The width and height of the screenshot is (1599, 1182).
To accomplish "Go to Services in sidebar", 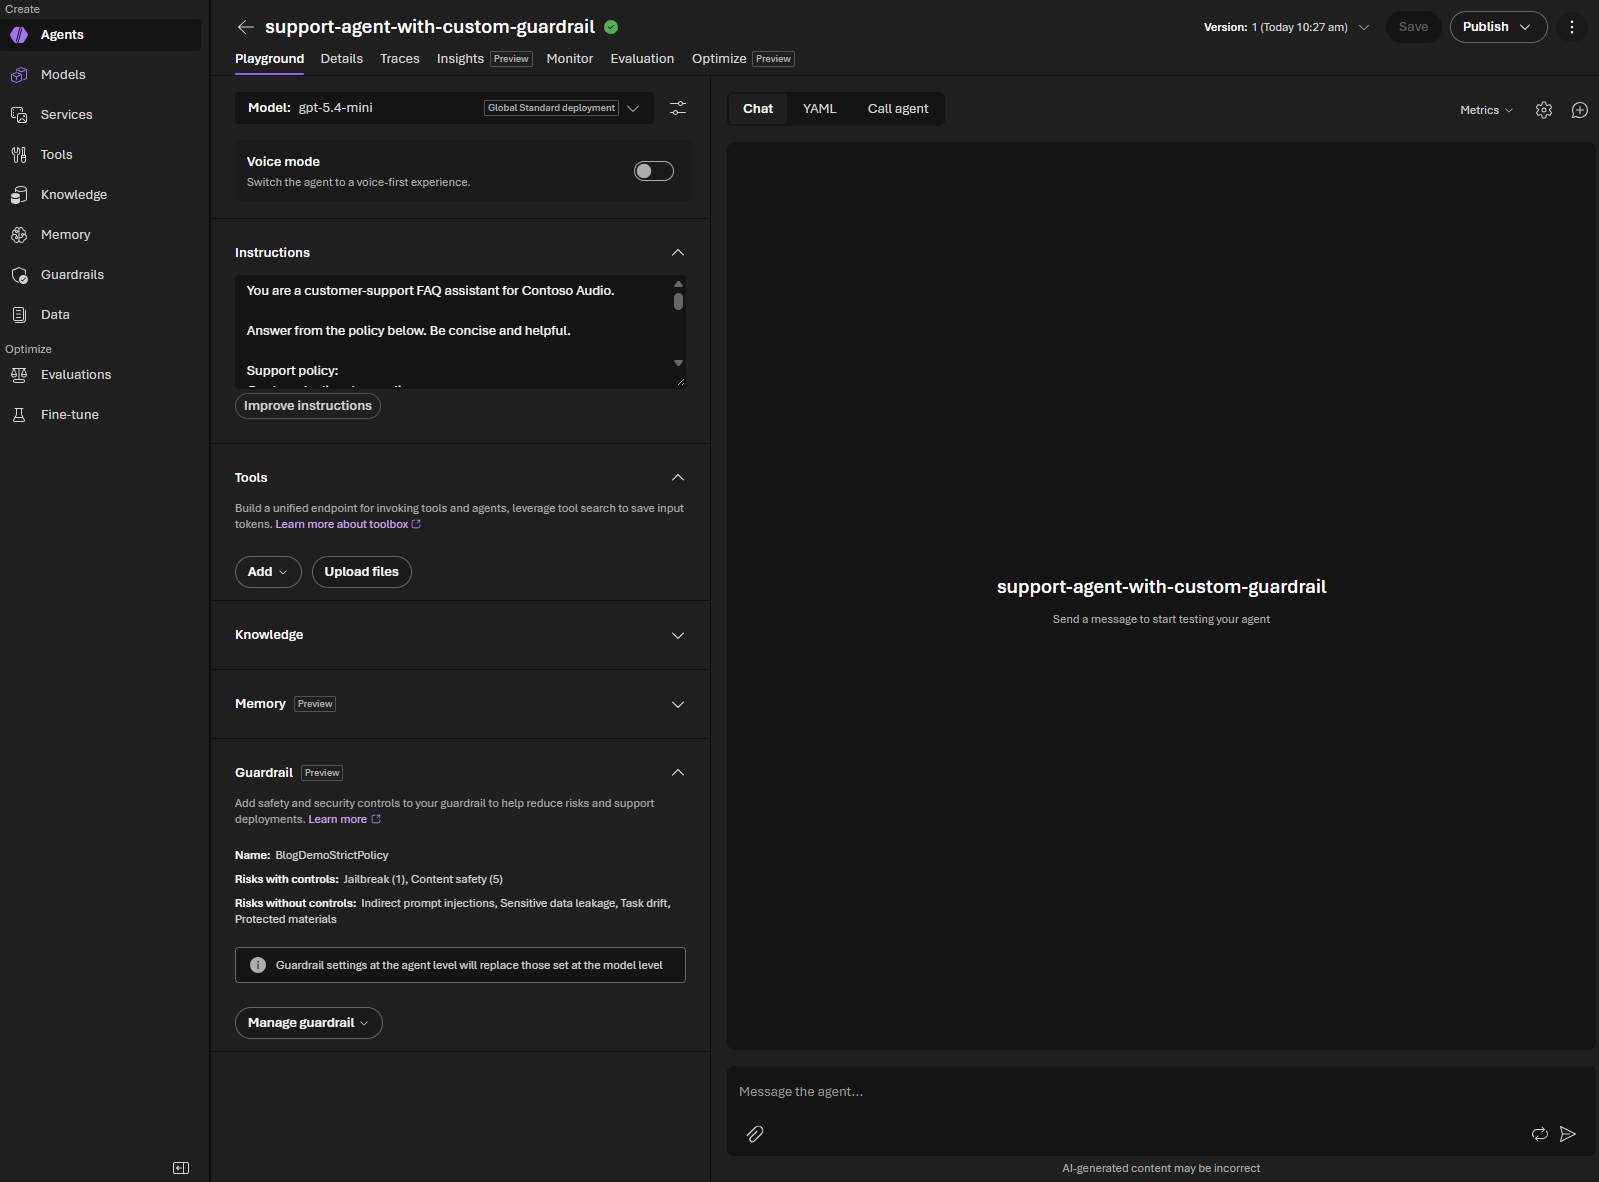I will click(100, 115).
